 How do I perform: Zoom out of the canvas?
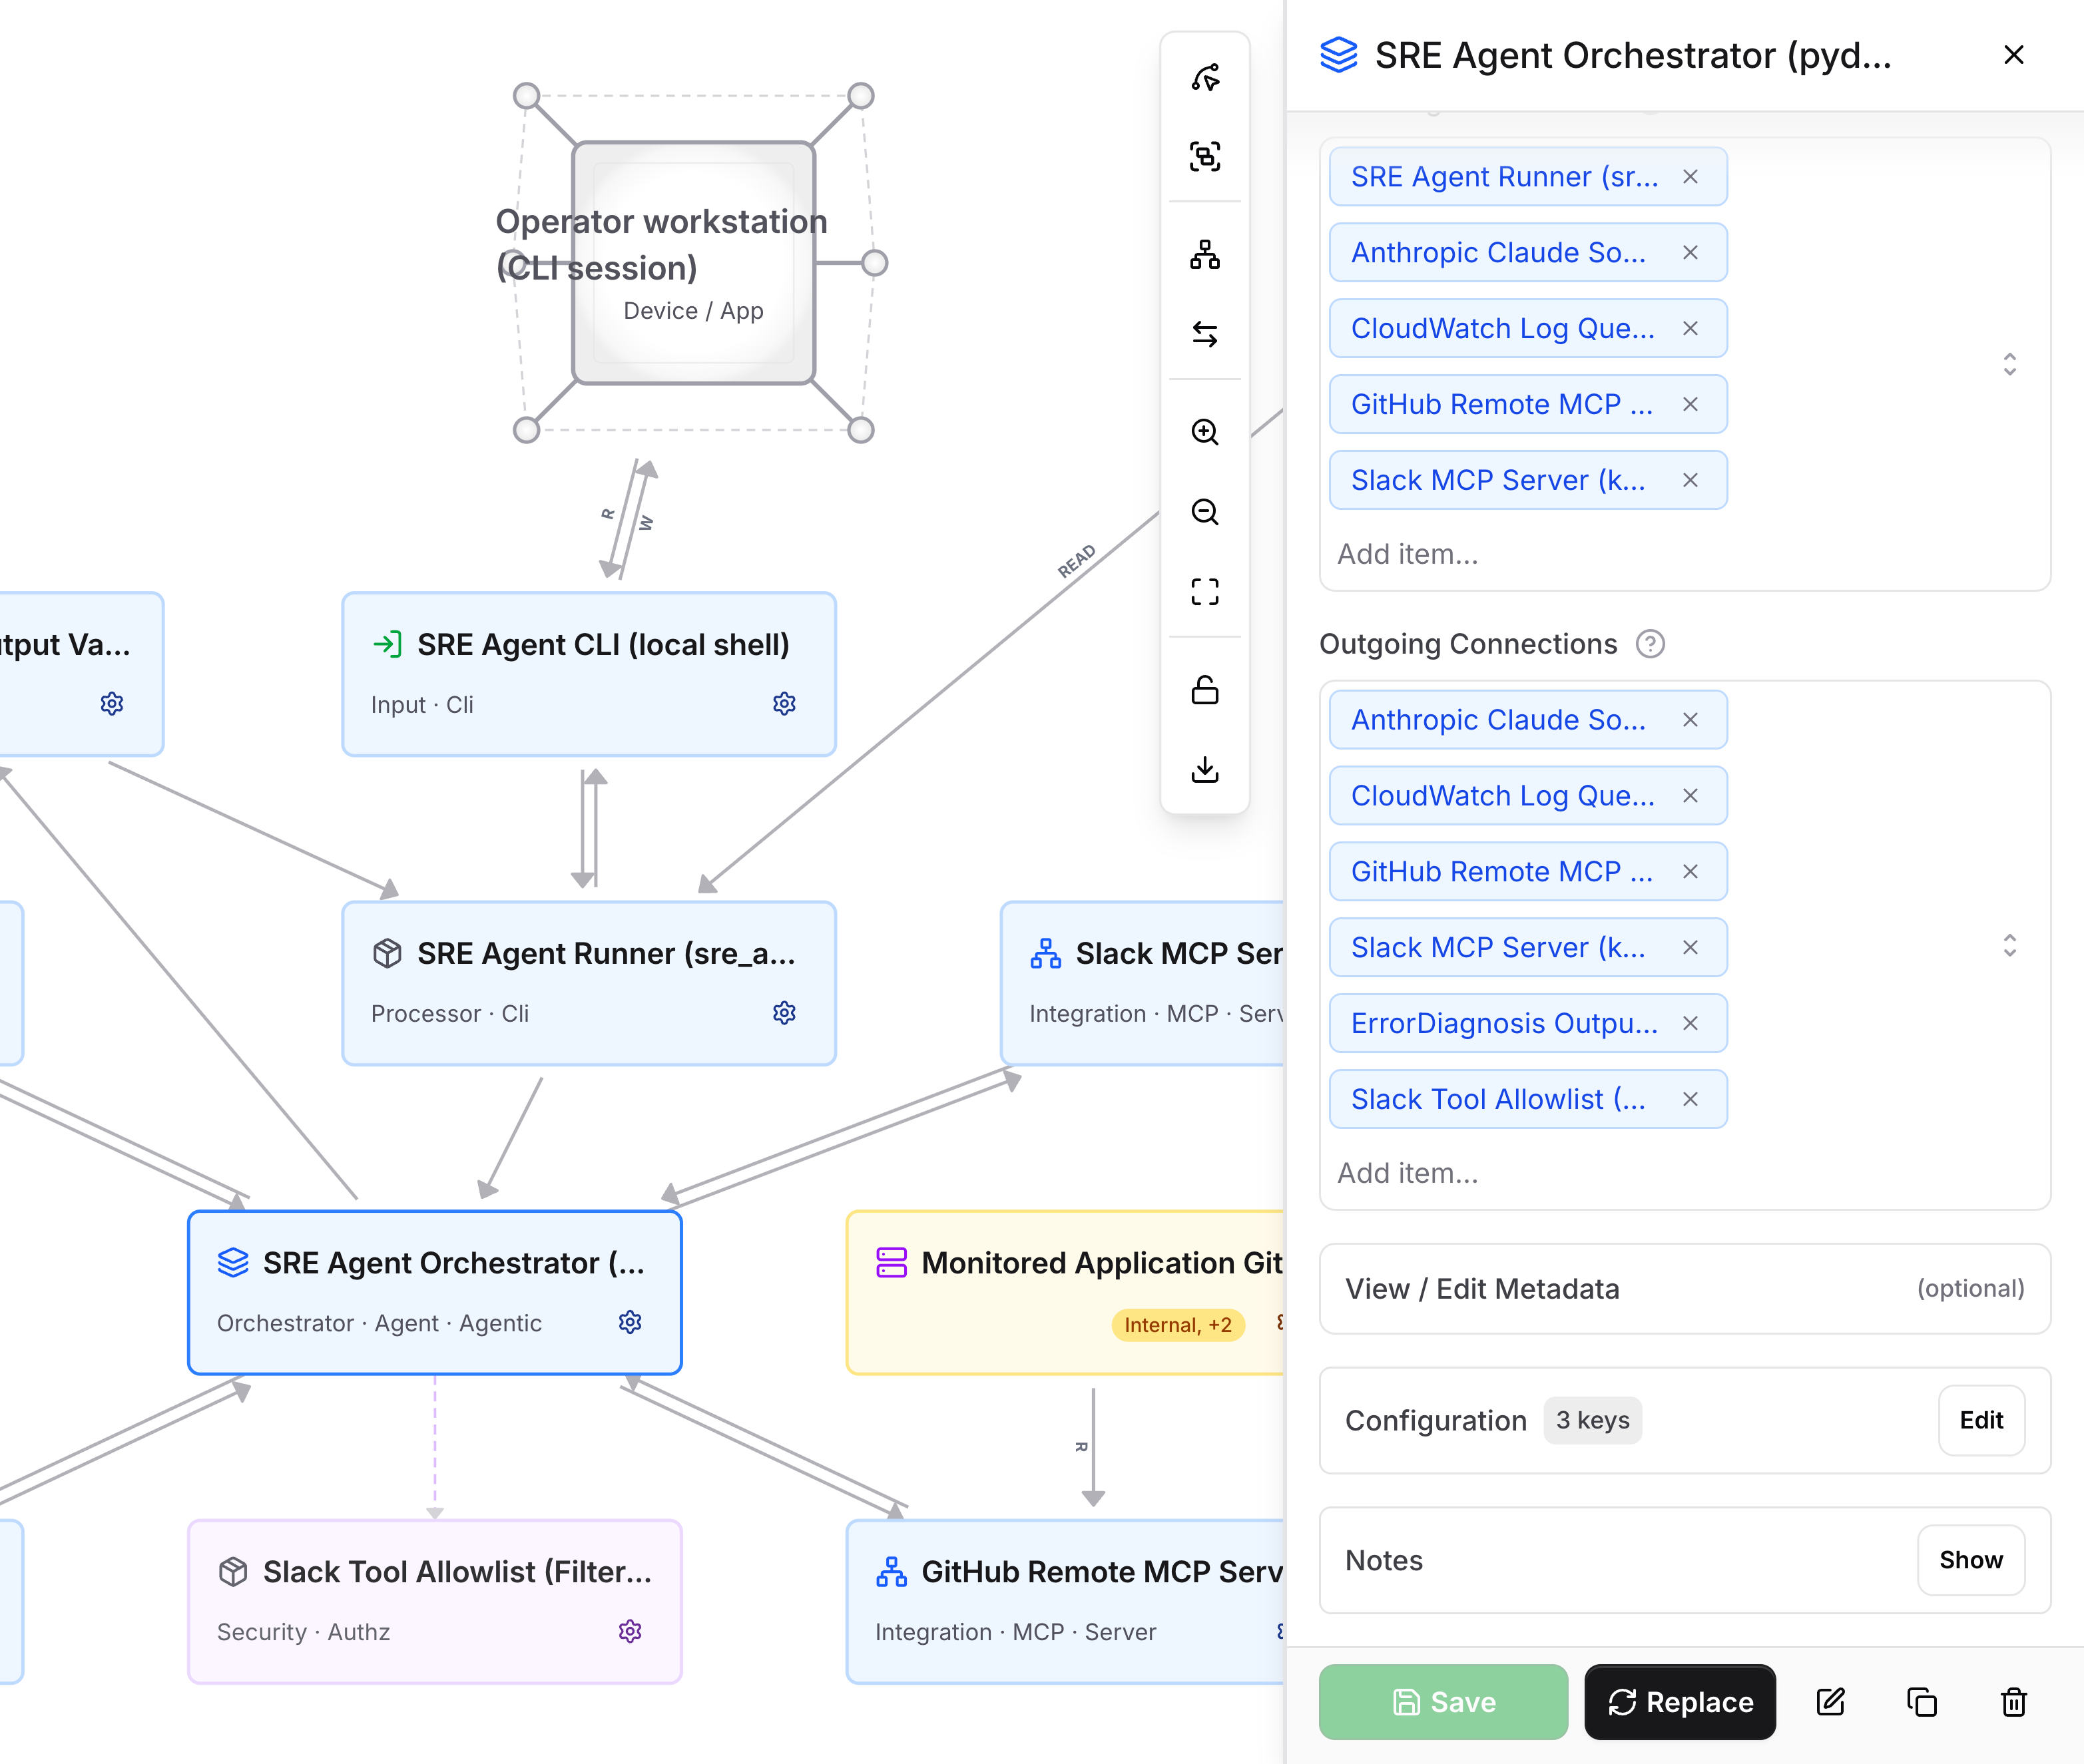pyautogui.click(x=1205, y=512)
